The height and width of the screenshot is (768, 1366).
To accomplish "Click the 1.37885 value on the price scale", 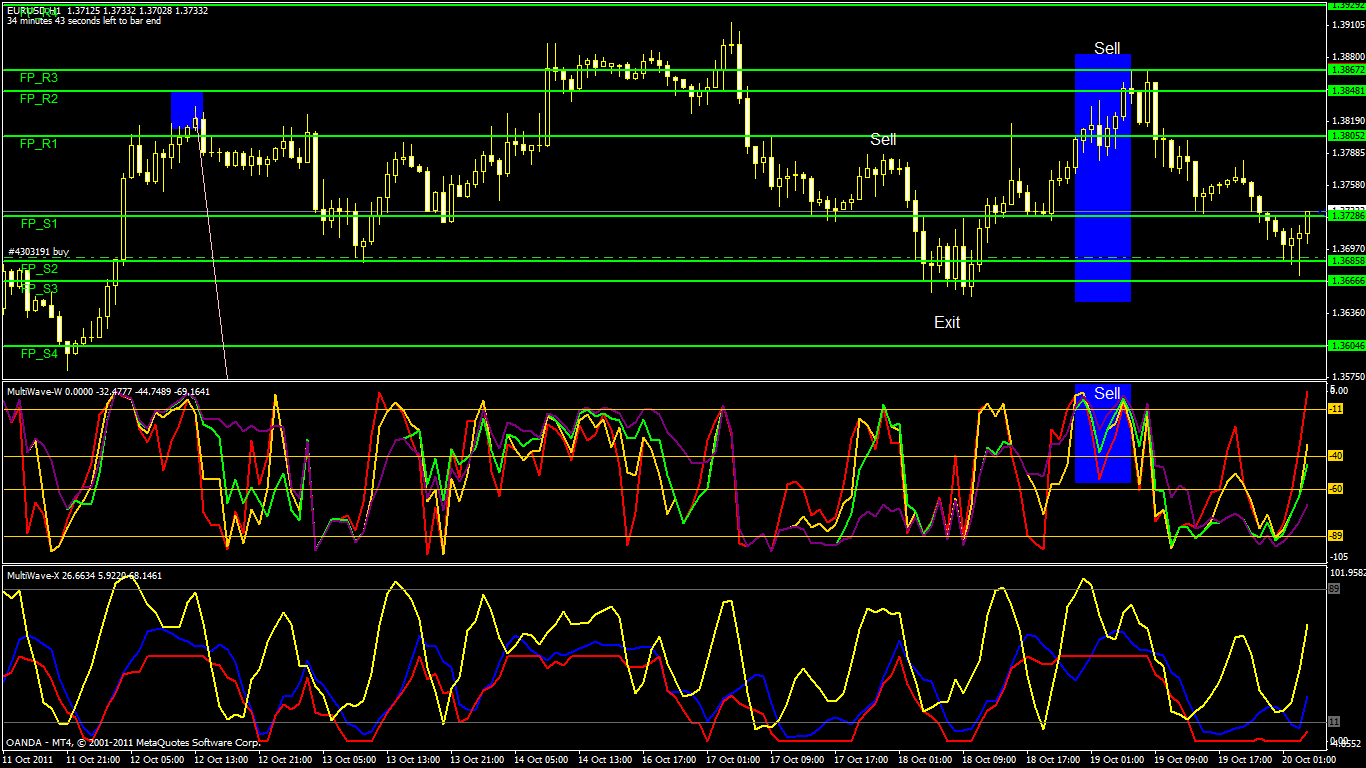I will 1348,152.
